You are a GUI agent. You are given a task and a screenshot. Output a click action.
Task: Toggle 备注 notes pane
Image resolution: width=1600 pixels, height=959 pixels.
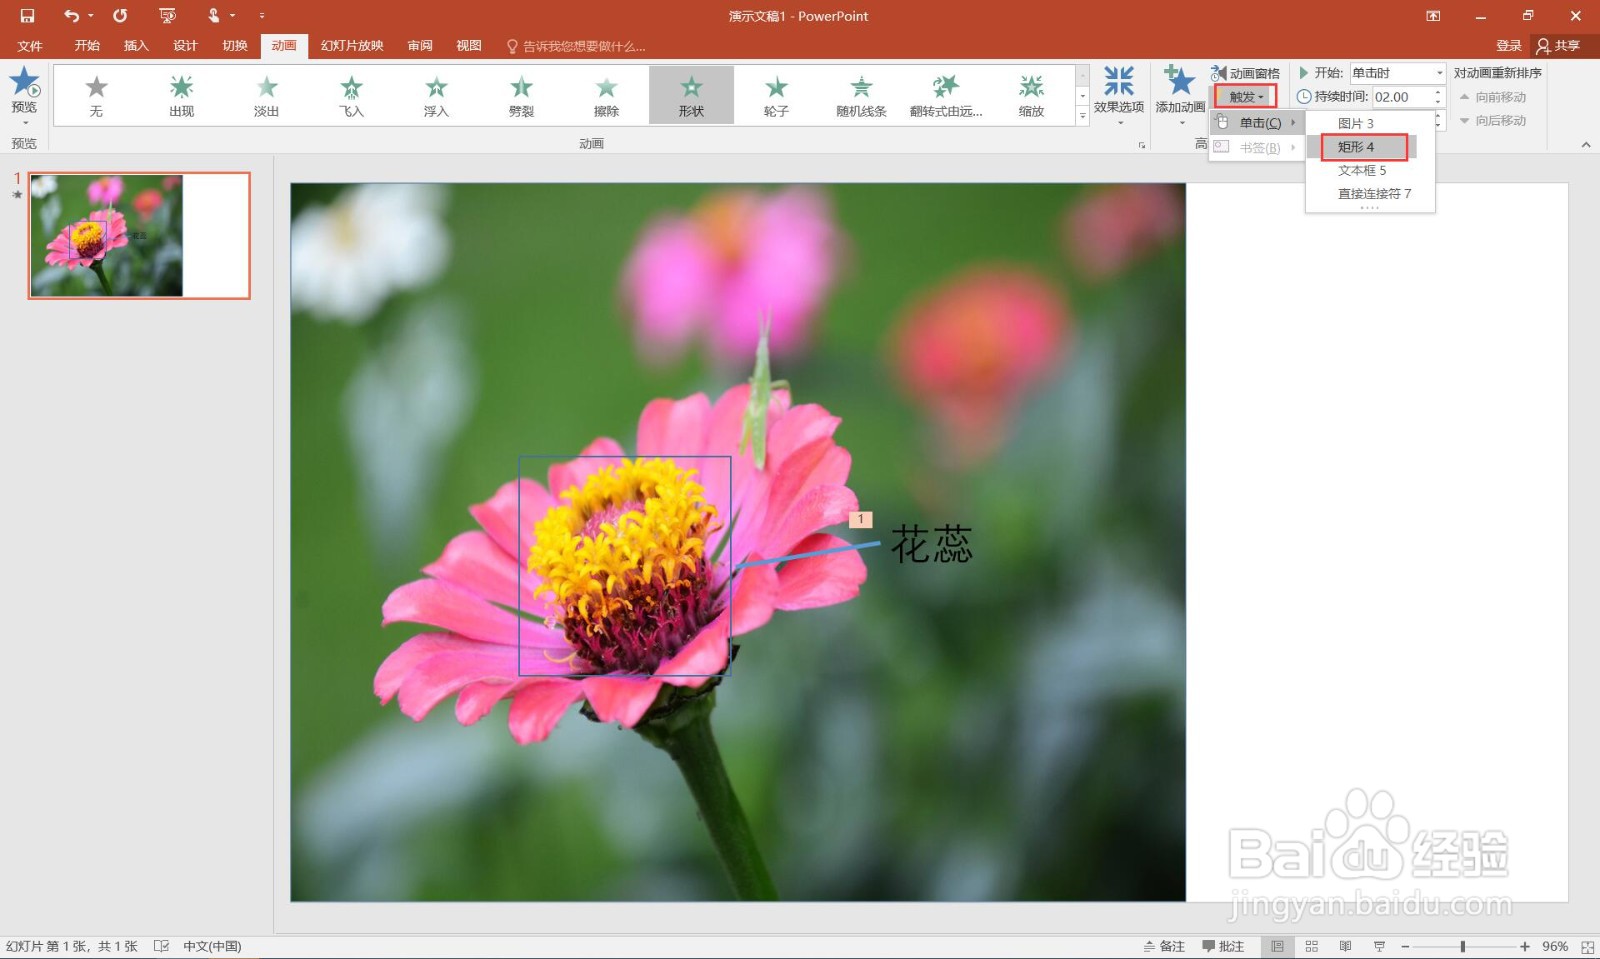[1164, 946]
